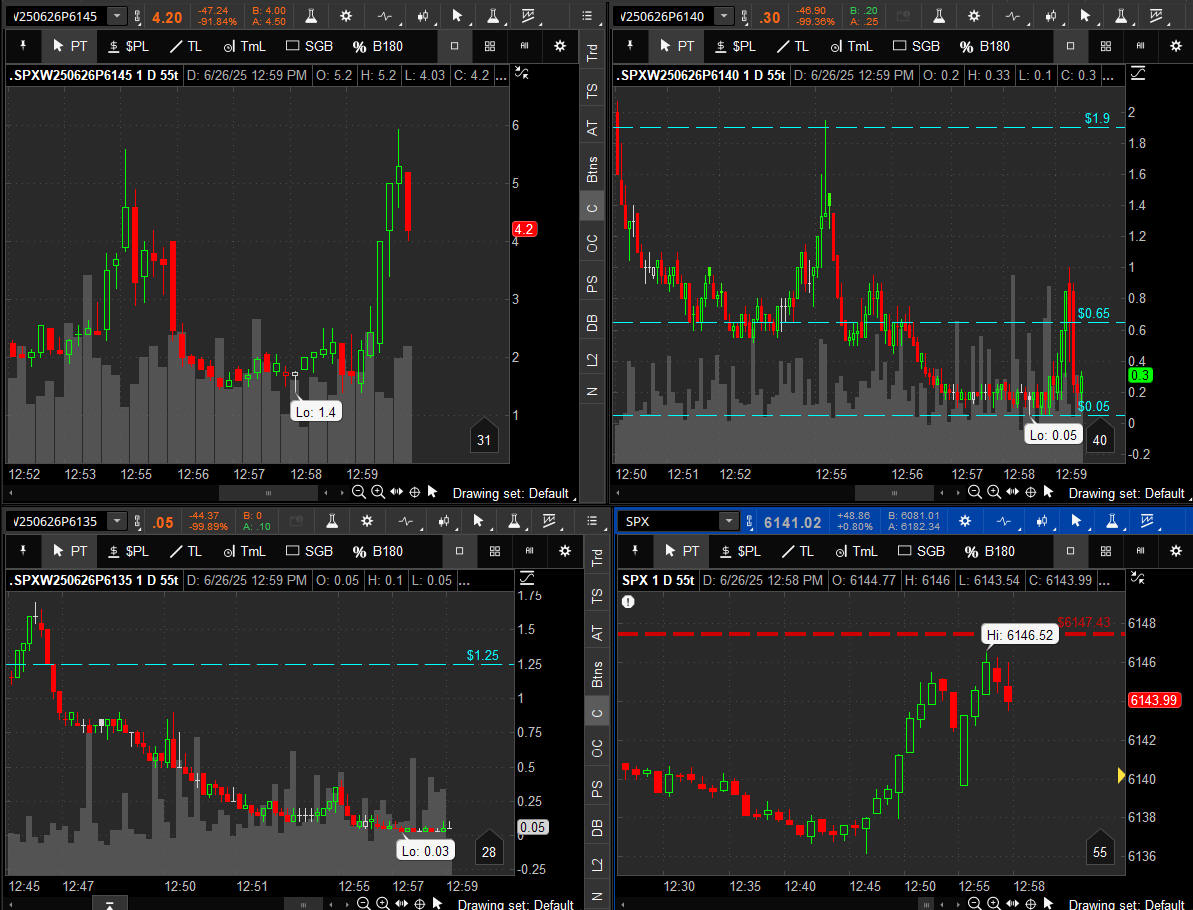Toggle symbol link icon next to 250626P6145
1193x910 pixels.
[x=138, y=16]
